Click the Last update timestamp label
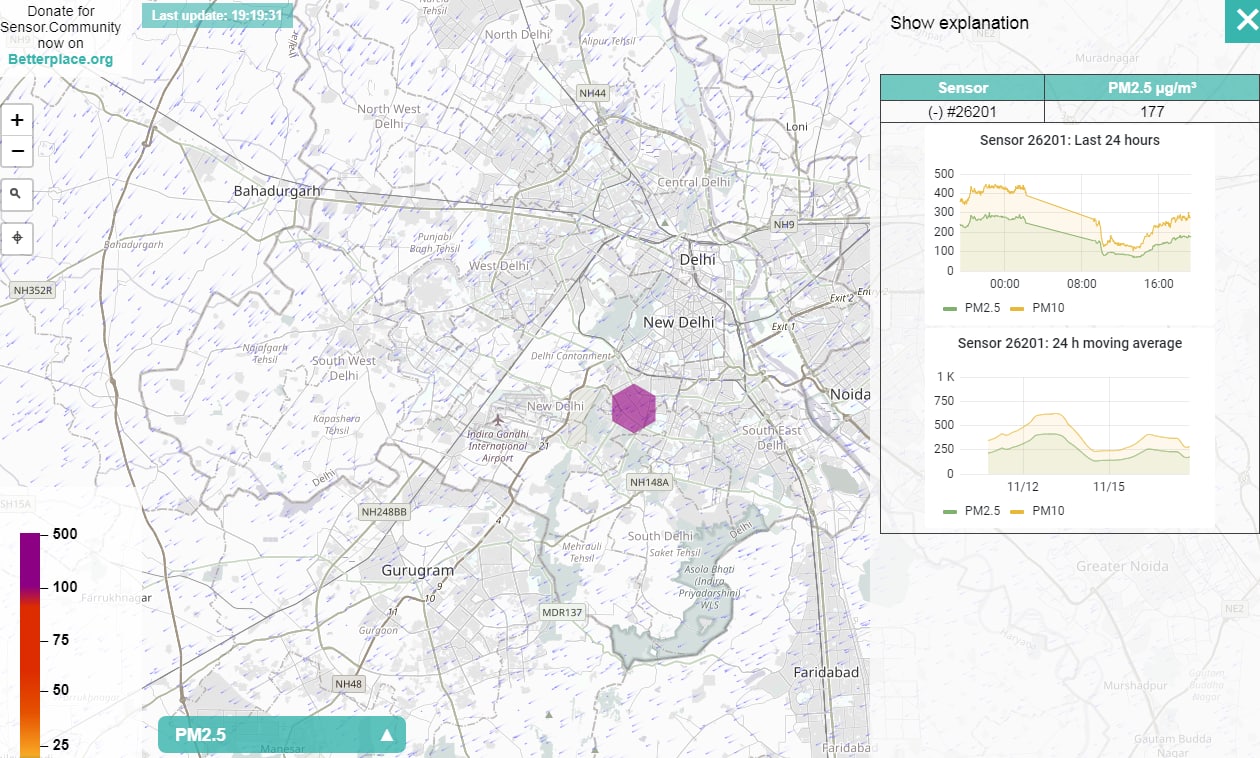This screenshot has width=1260, height=758. [217, 15]
